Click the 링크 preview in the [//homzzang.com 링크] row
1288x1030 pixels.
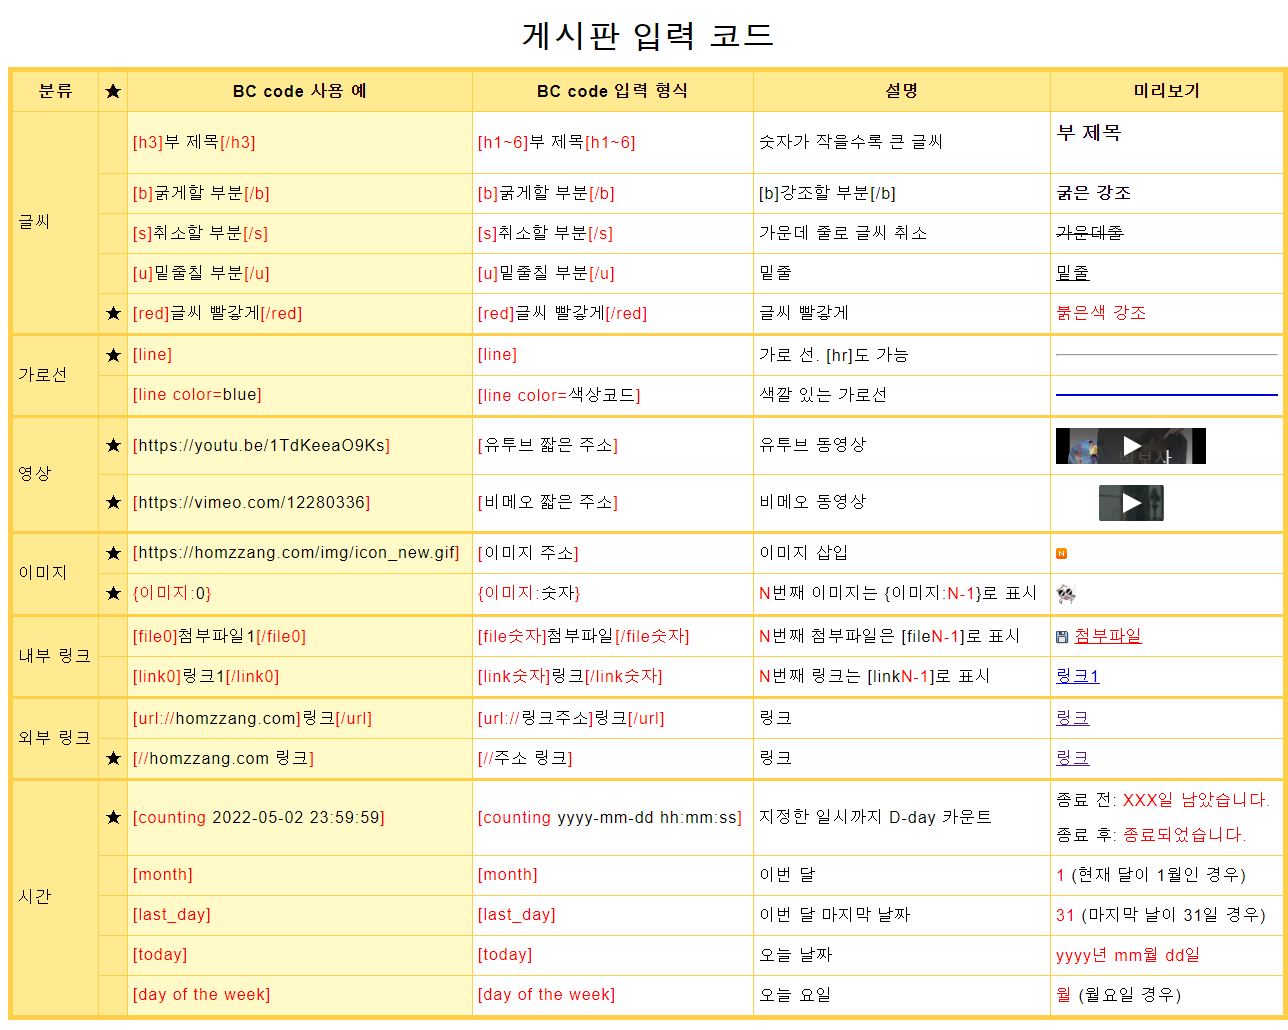click(x=1072, y=758)
